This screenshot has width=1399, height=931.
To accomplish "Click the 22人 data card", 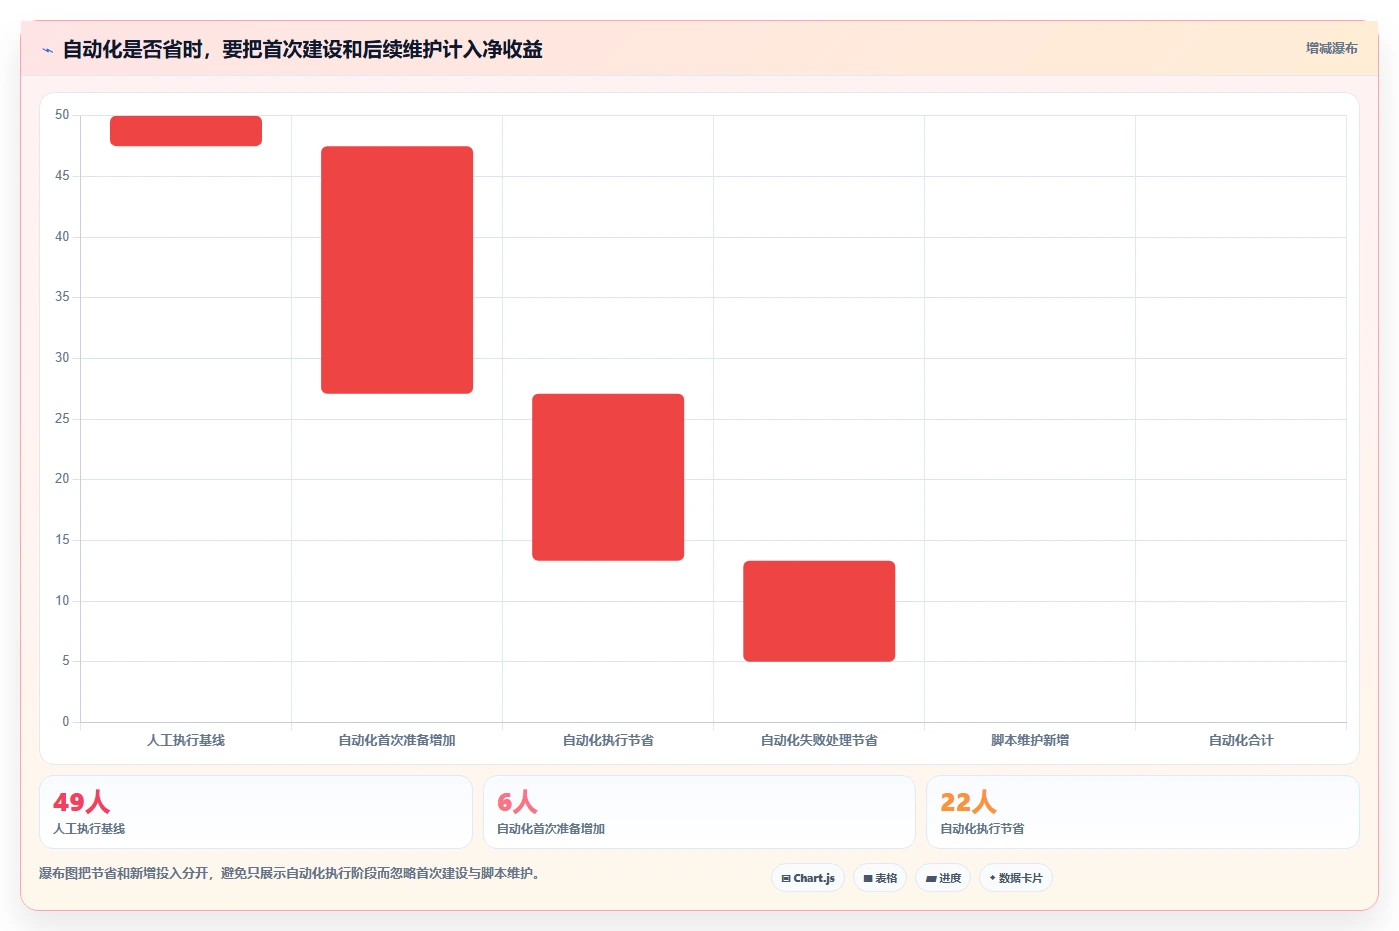I will click(x=1143, y=812).
